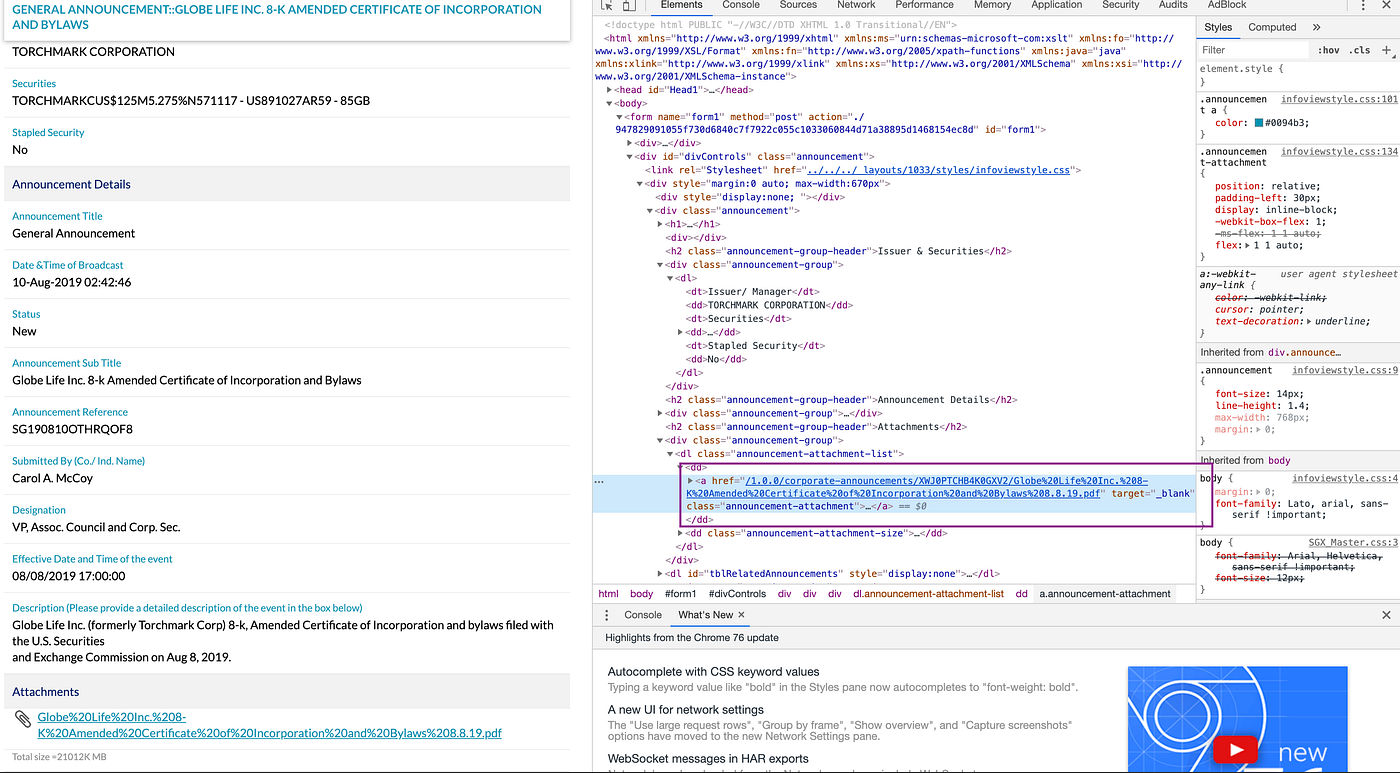This screenshot has height=773, width=1400.
Task: Open the infoviewstyle.css:101 source link
Action: (x=1339, y=99)
